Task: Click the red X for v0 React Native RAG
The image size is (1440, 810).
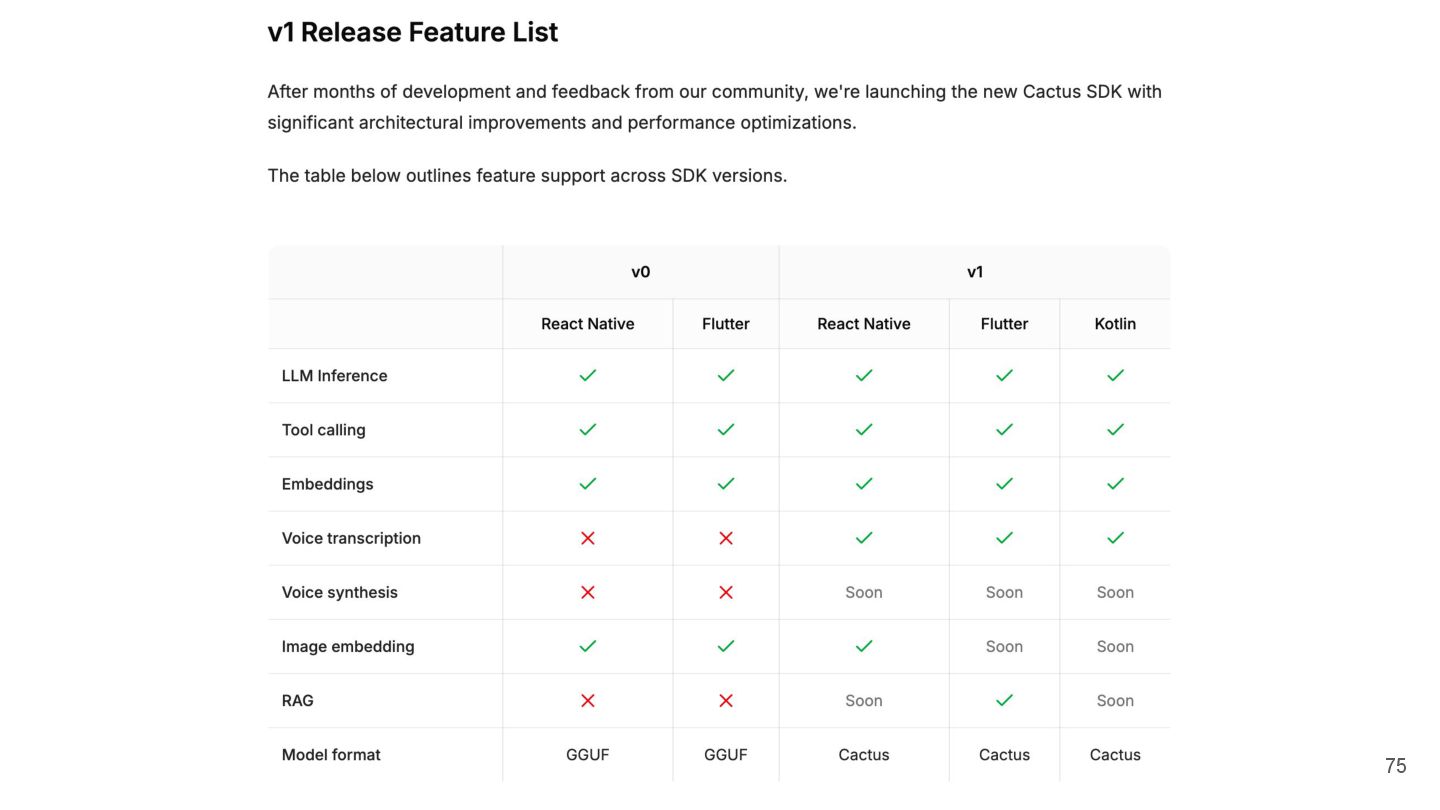Action: (587, 700)
